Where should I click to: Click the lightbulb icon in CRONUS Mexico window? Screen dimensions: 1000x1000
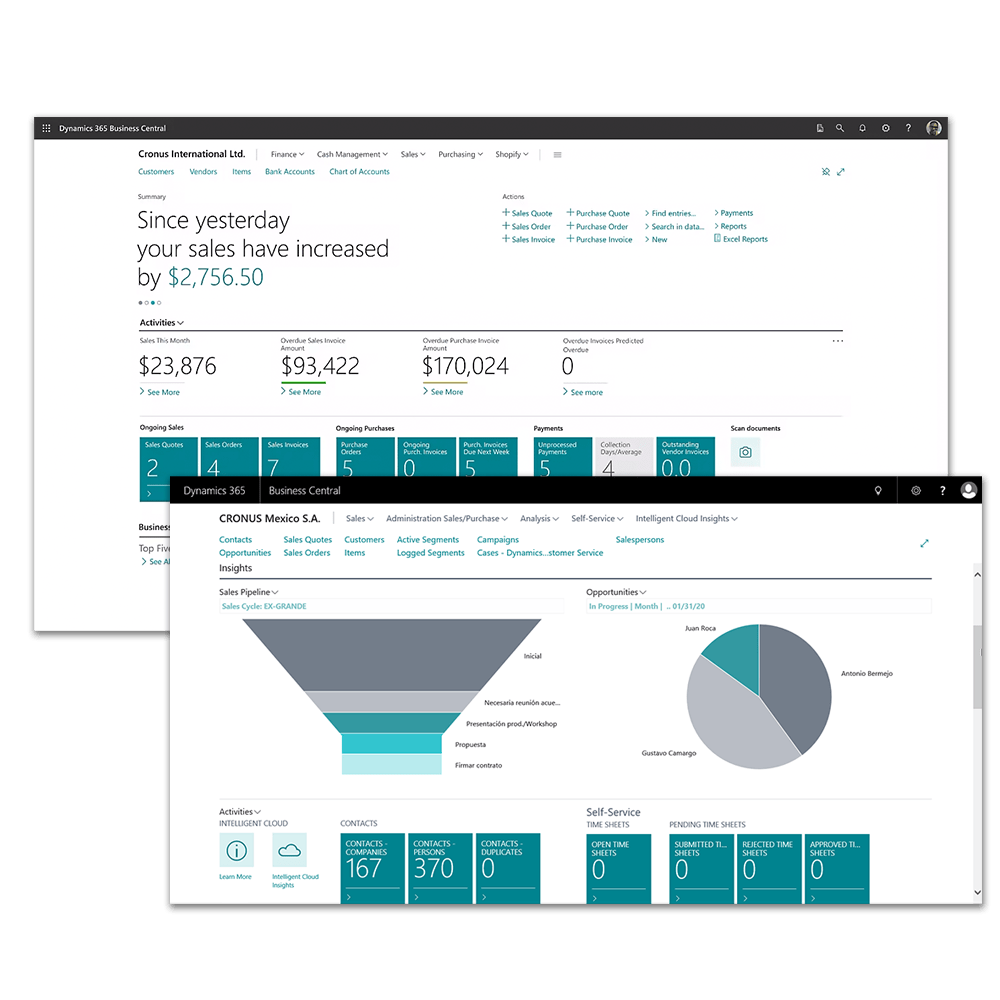878,490
